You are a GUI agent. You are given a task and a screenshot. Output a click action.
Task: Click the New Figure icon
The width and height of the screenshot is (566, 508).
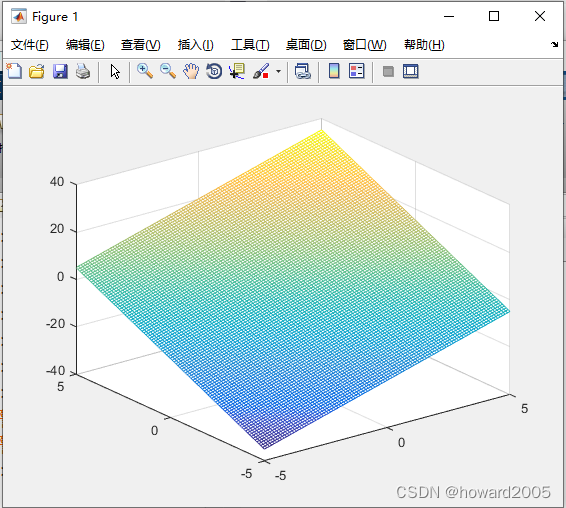(14, 71)
